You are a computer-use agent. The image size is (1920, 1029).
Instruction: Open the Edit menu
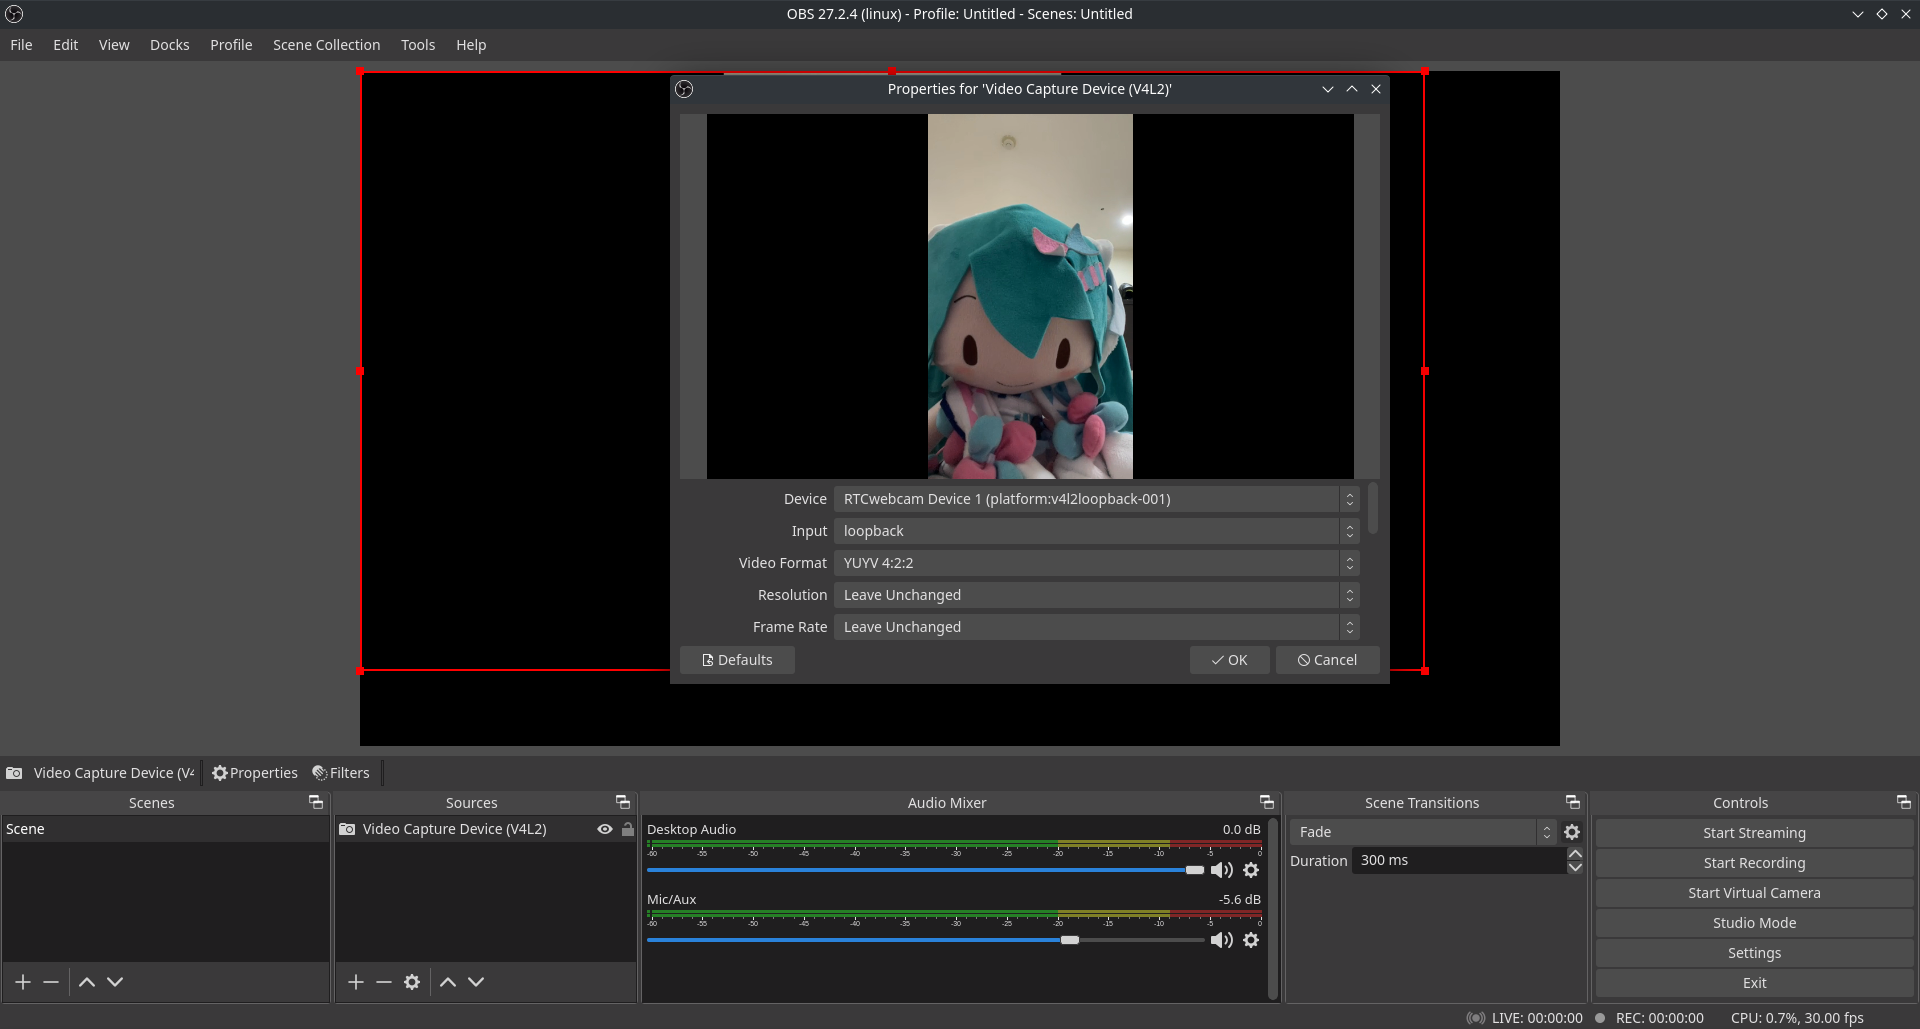click(65, 45)
